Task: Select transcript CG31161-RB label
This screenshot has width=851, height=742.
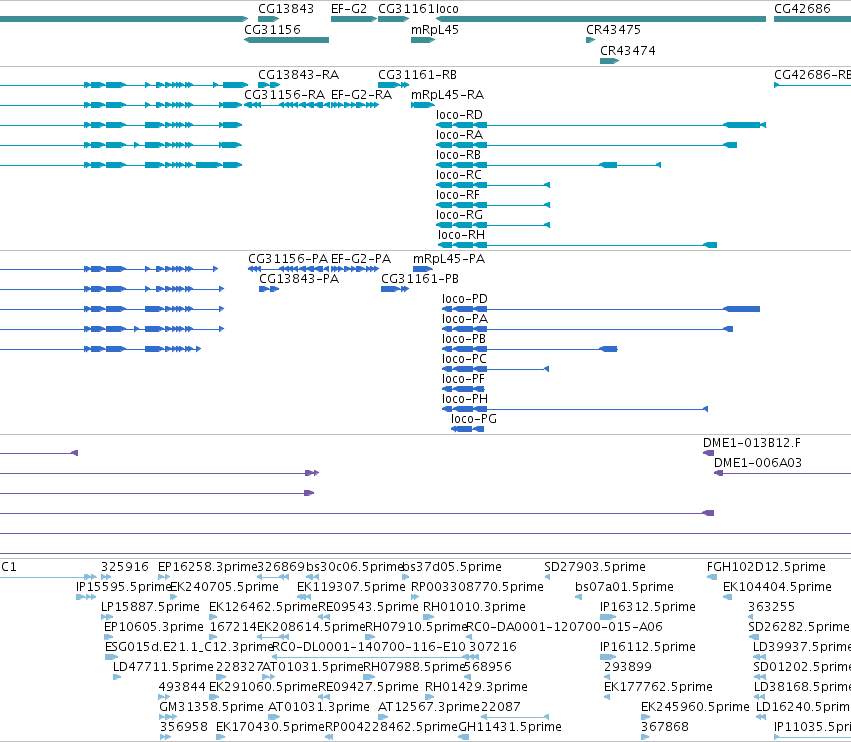Action: click(417, 74)
